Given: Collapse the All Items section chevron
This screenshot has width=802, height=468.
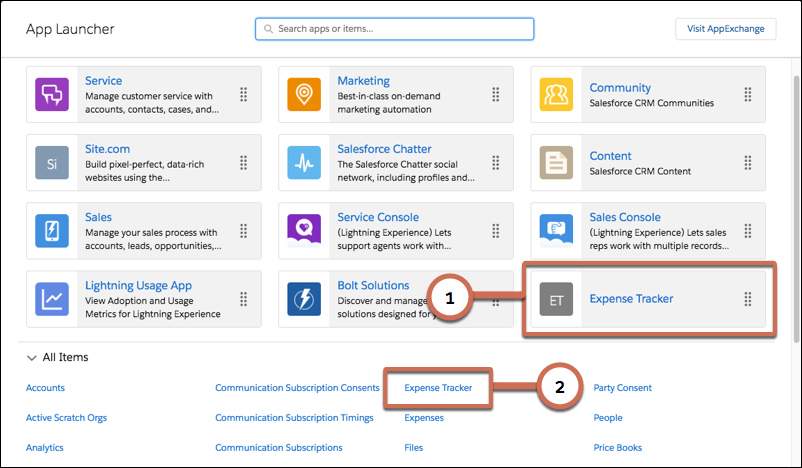Looking at the screenshot, I should point(32,358).
